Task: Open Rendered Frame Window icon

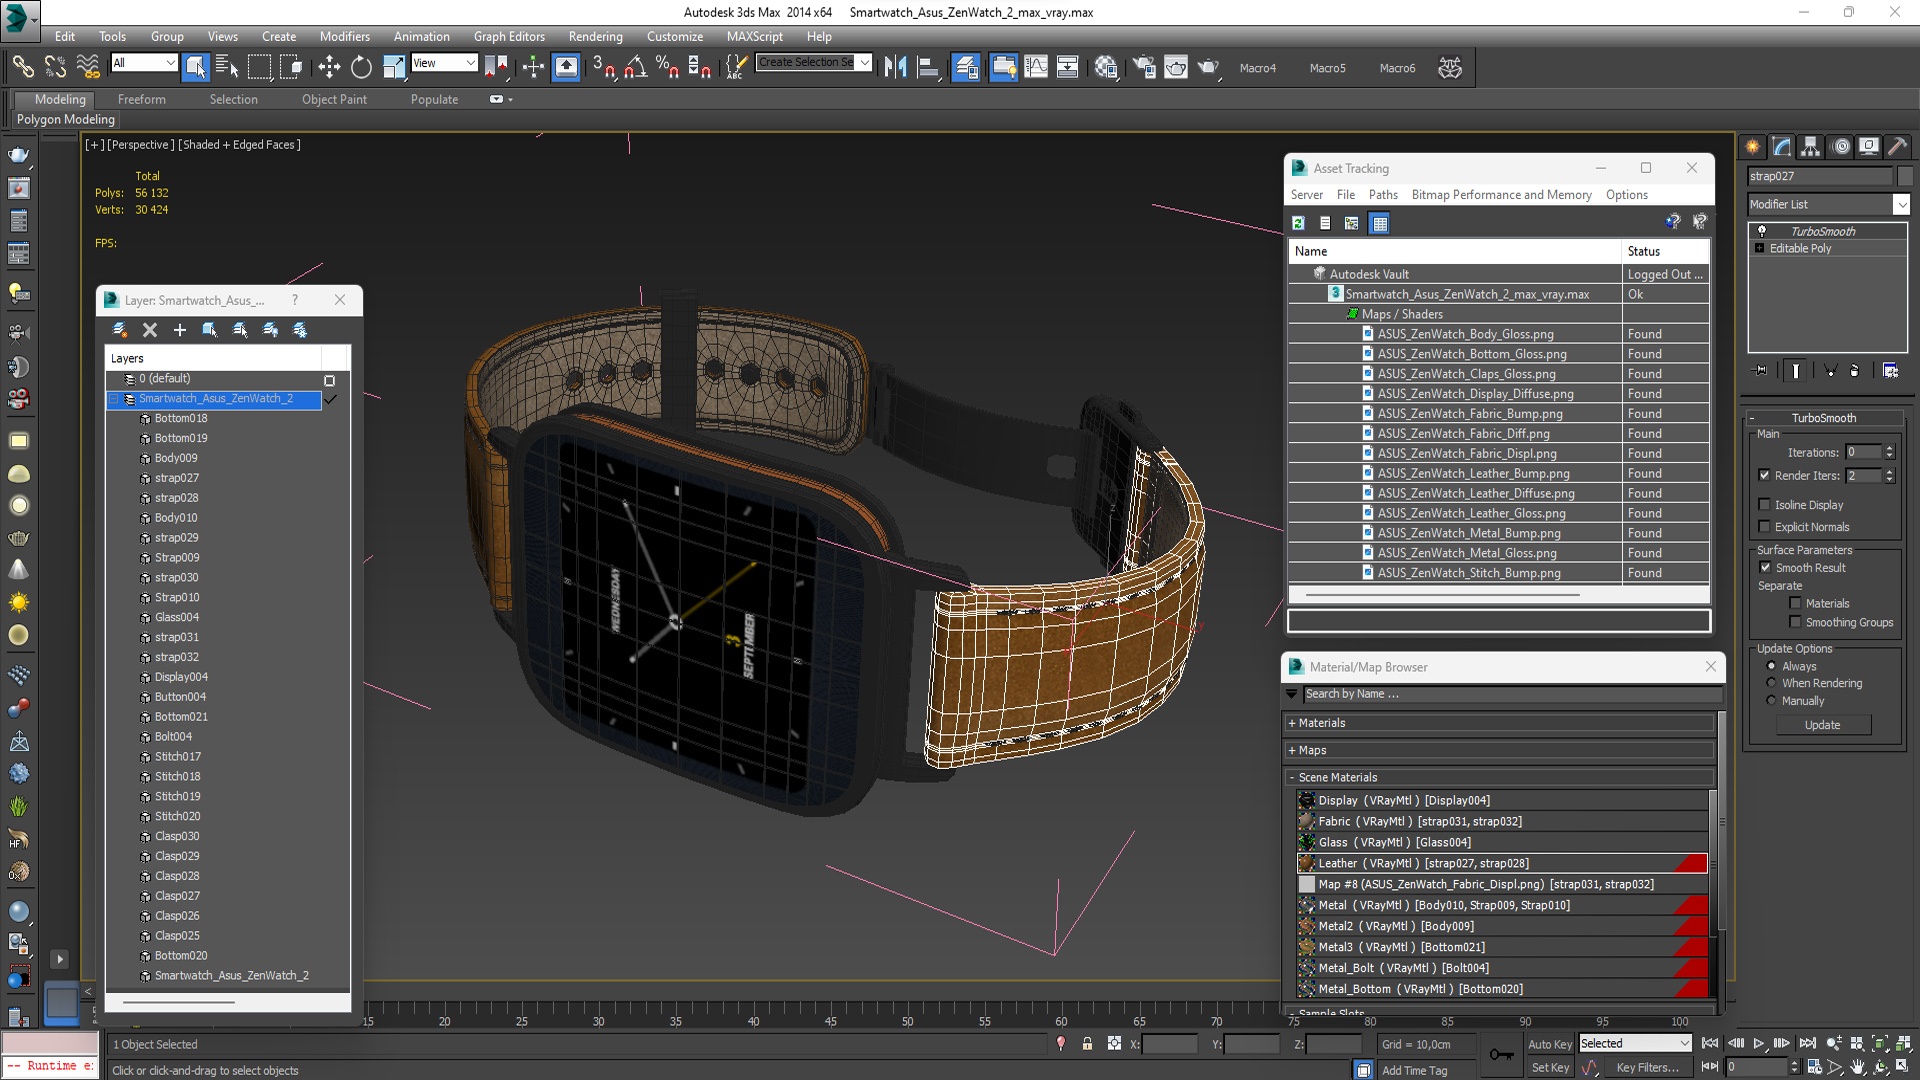Action: [1176, 67]
